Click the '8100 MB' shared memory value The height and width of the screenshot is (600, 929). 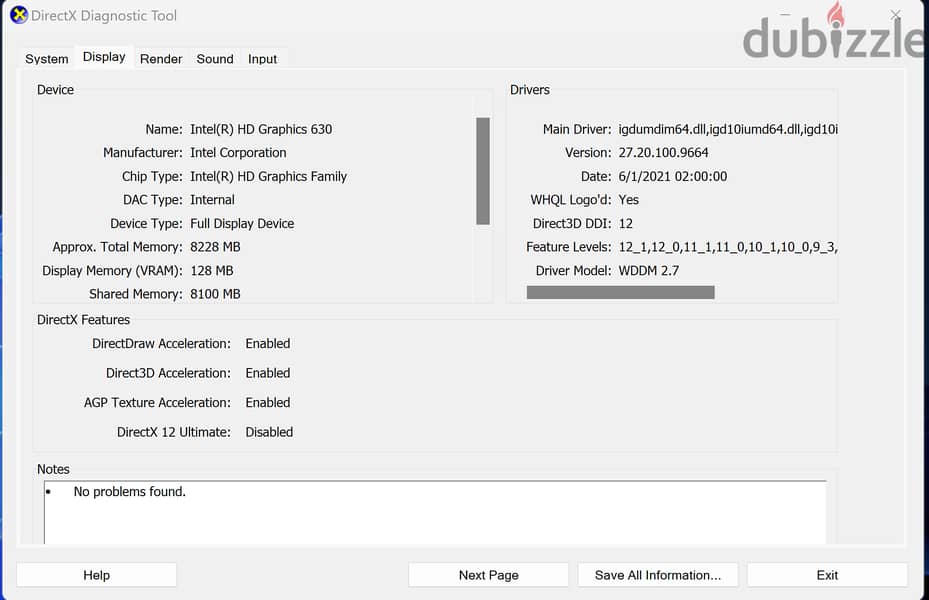tap(215, 294)
